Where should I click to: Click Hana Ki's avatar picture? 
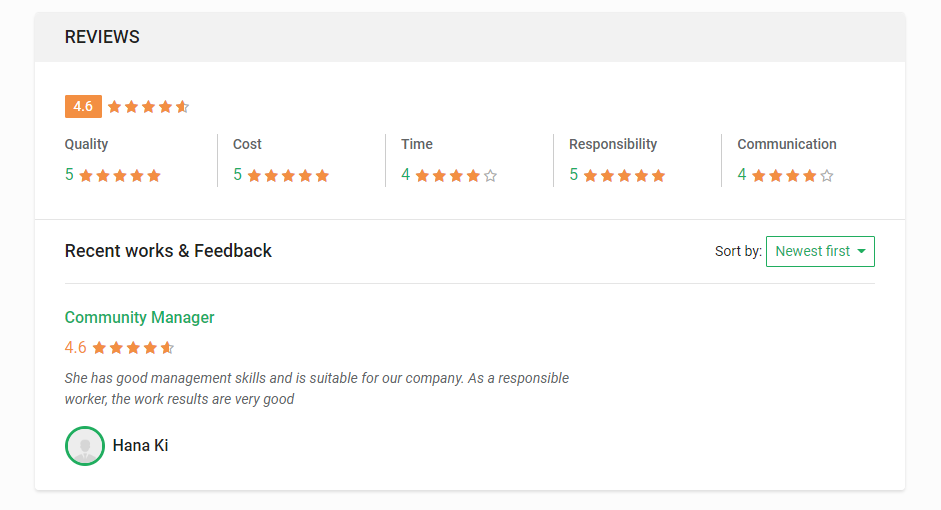(85, 446)
